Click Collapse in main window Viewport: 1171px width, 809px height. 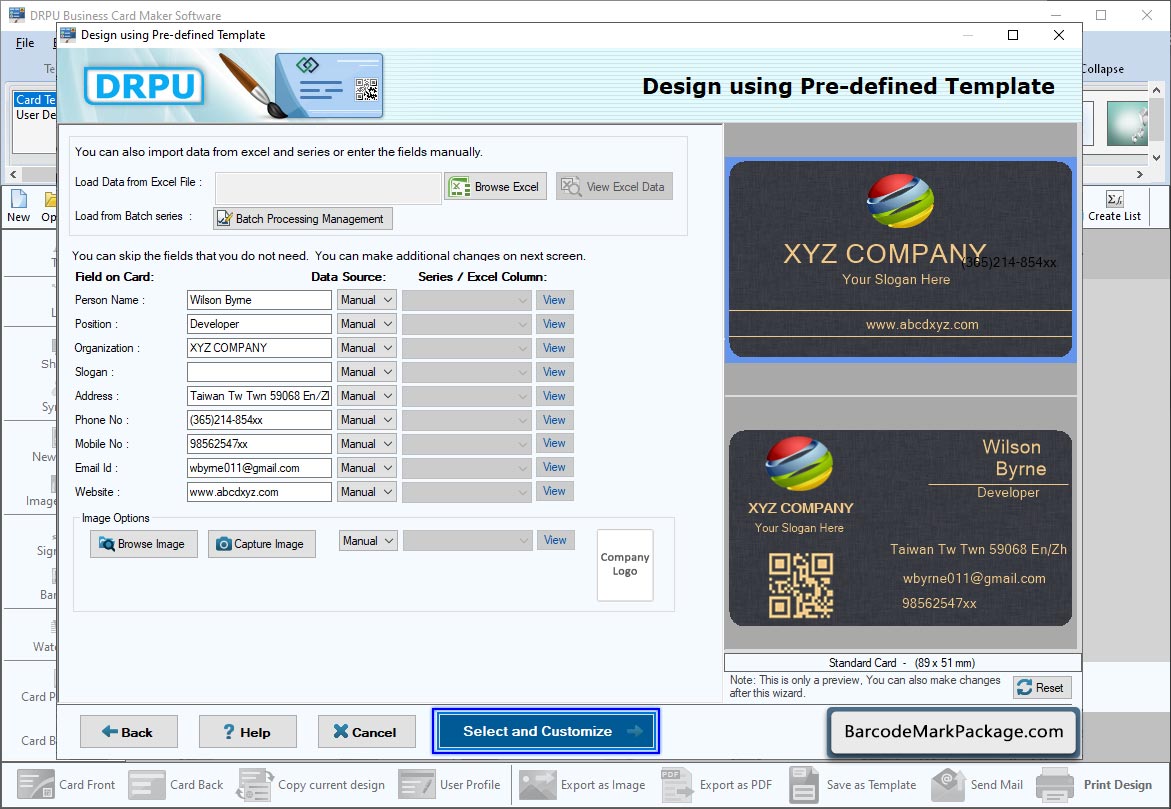click(x=1103, y=69)
